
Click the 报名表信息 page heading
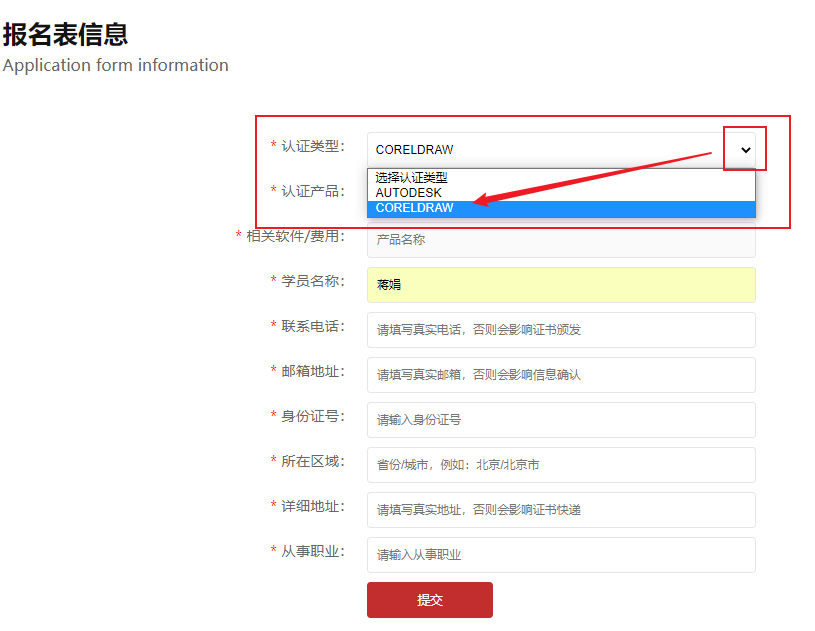point(65,34)
